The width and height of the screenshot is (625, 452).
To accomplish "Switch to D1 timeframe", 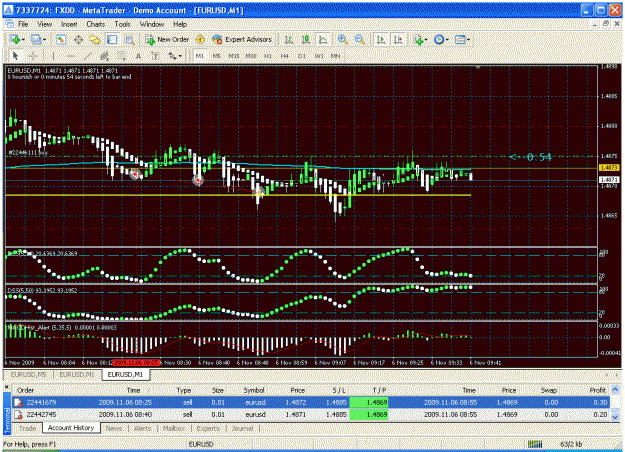I will click(x=302, y=56).
